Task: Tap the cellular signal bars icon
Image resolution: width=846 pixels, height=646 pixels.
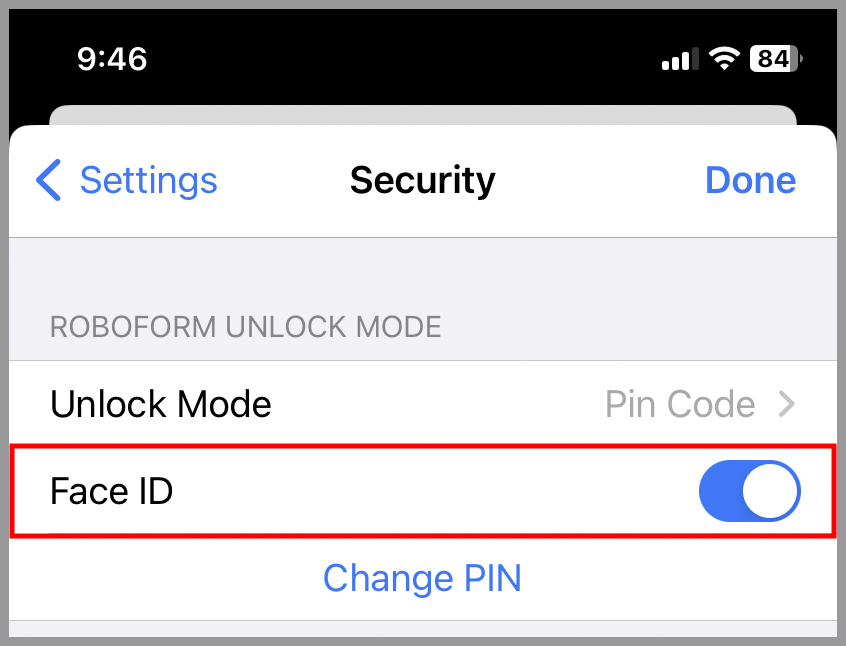Action: (x=680, y=59)
